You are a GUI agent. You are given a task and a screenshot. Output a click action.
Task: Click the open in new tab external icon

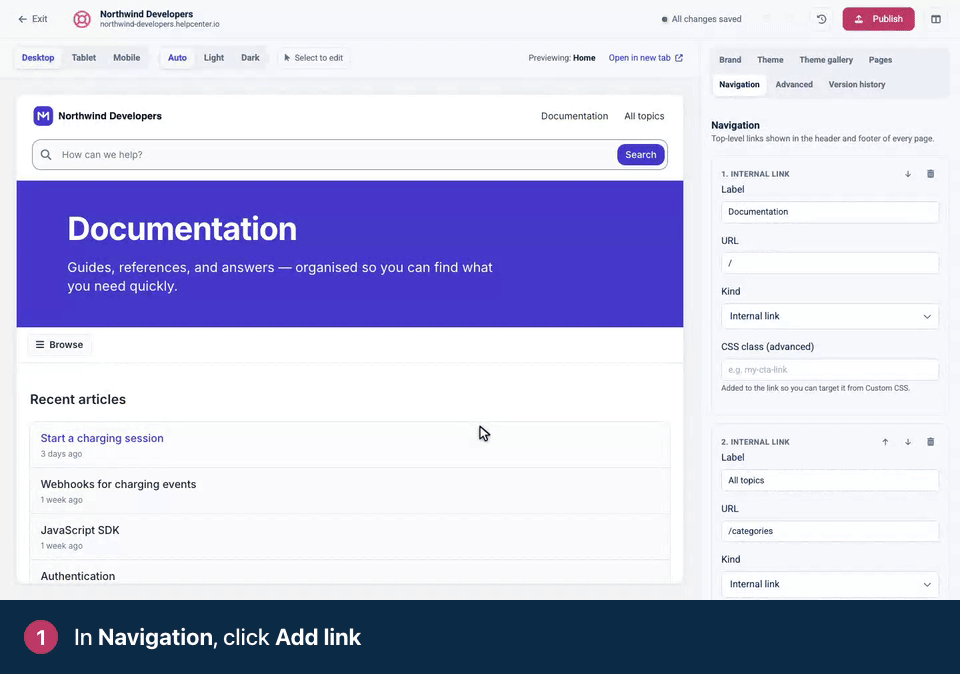pos(678,58)
